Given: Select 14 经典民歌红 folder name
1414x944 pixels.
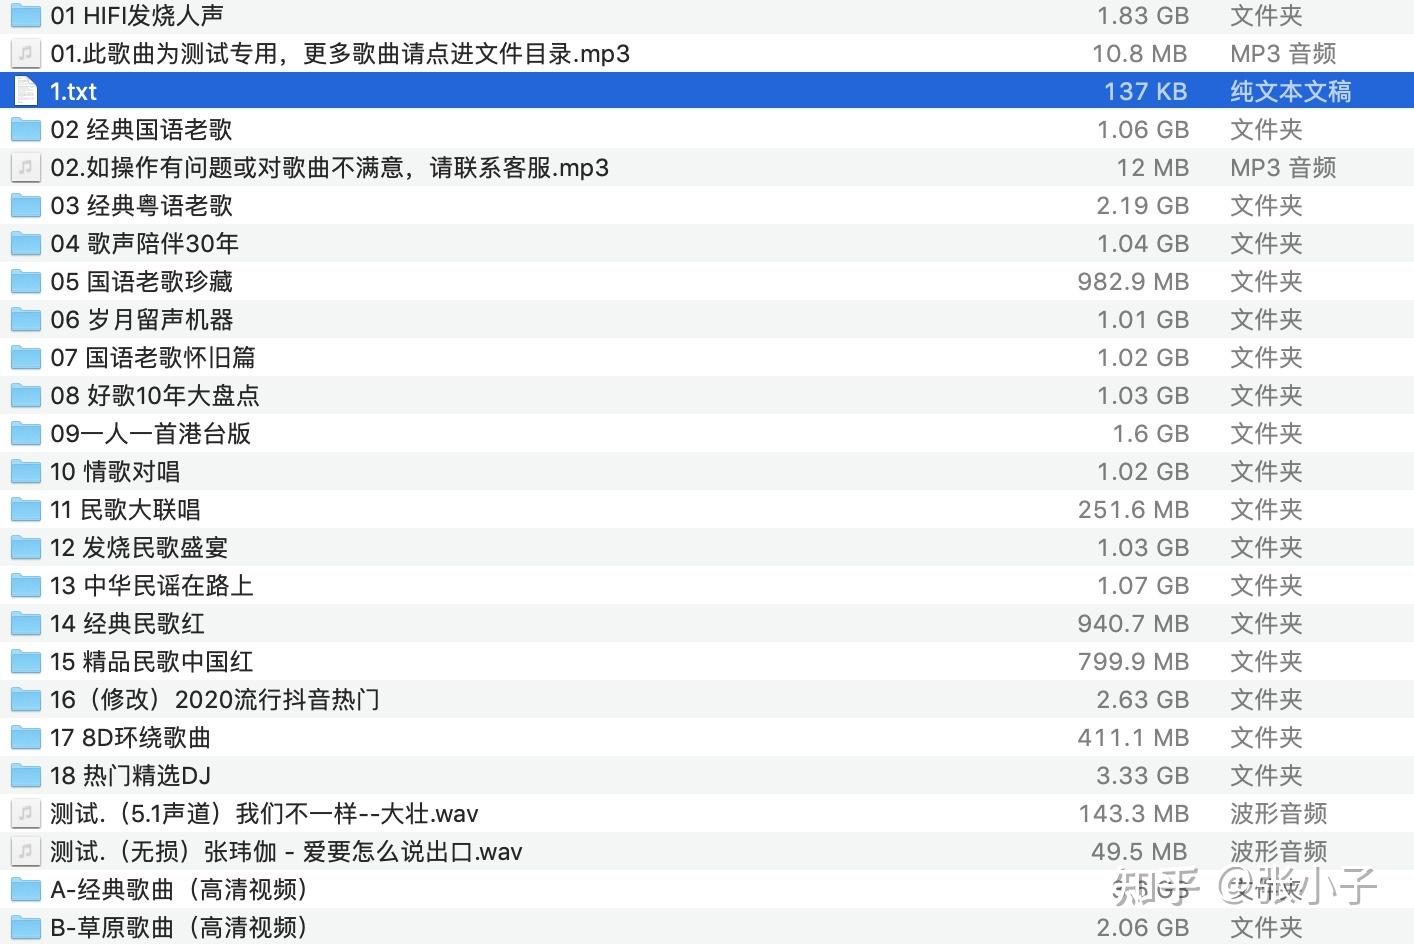Looking at the screenshot, I should pos(127,624).
